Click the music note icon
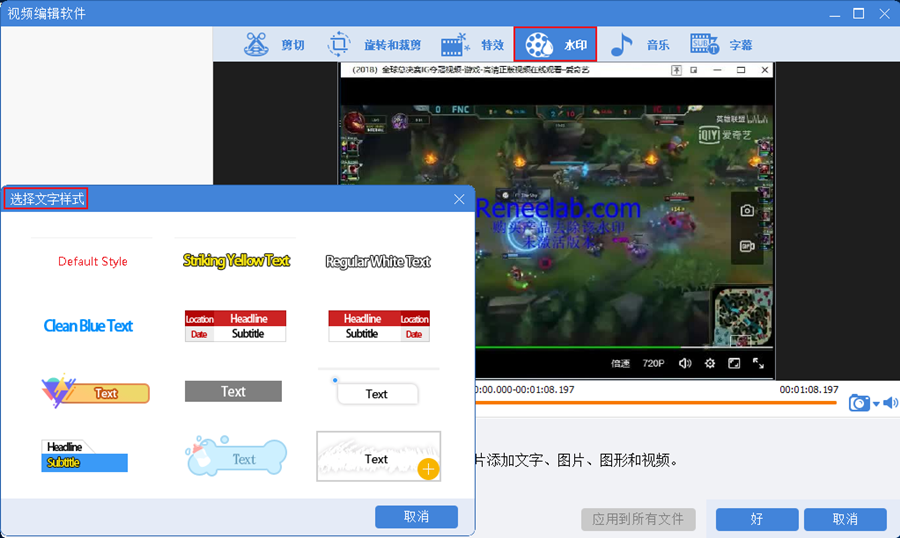Viewport: 900px width, 538px height. [621, 44]
